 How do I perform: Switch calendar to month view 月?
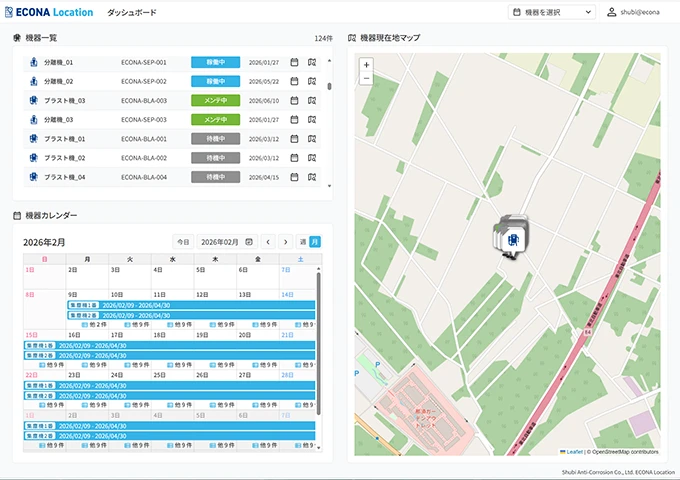[x=315, y=242]
